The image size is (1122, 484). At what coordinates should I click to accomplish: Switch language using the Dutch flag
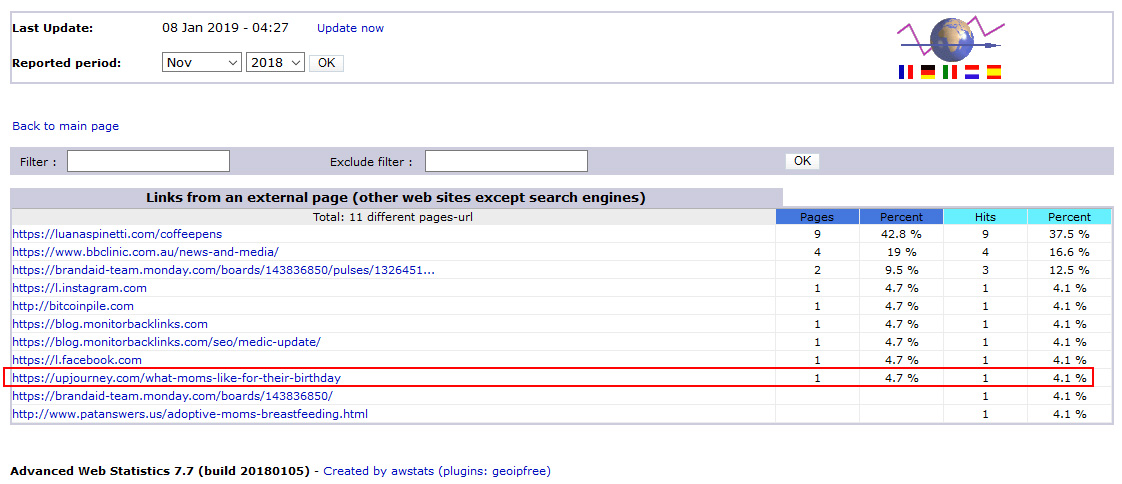pyautogui.click(x=972, y=72)
